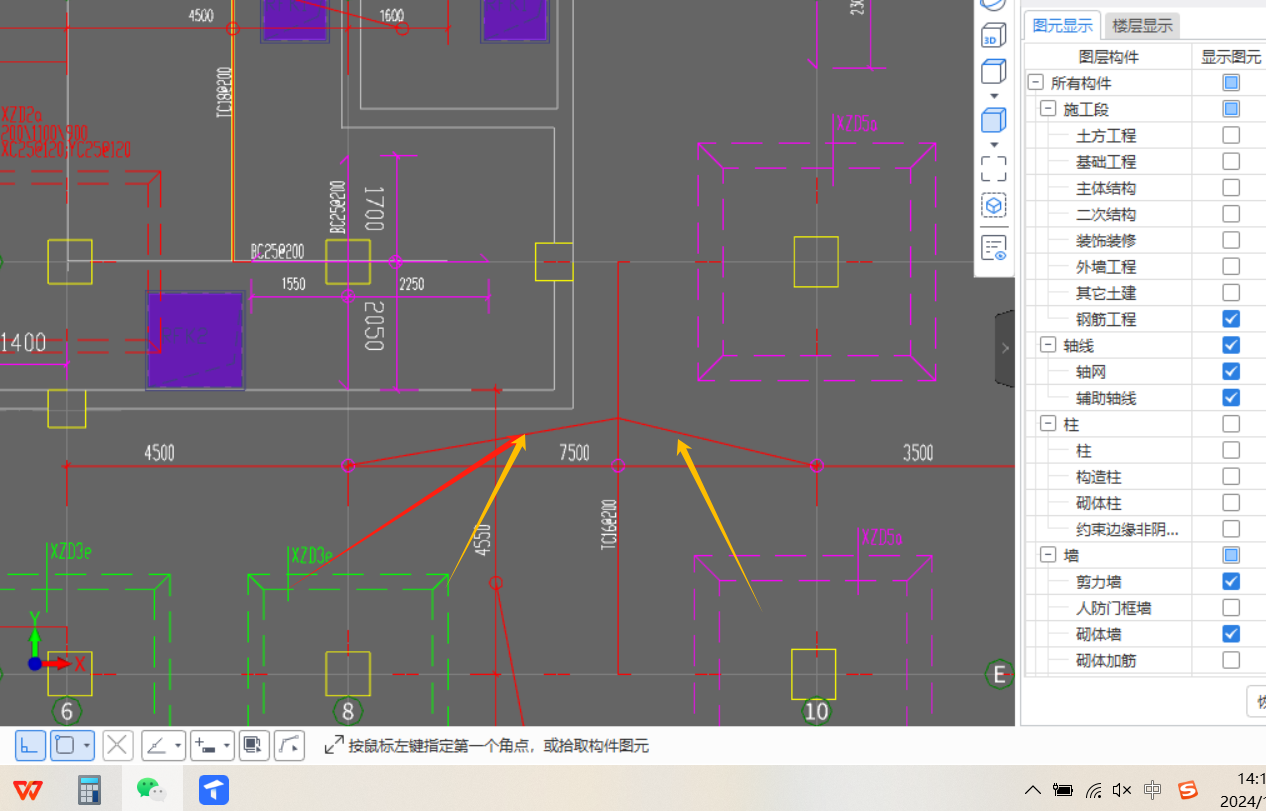Open Calculator from taskbar
This screenshot has height=811, width=1266.
coord(90,790)
